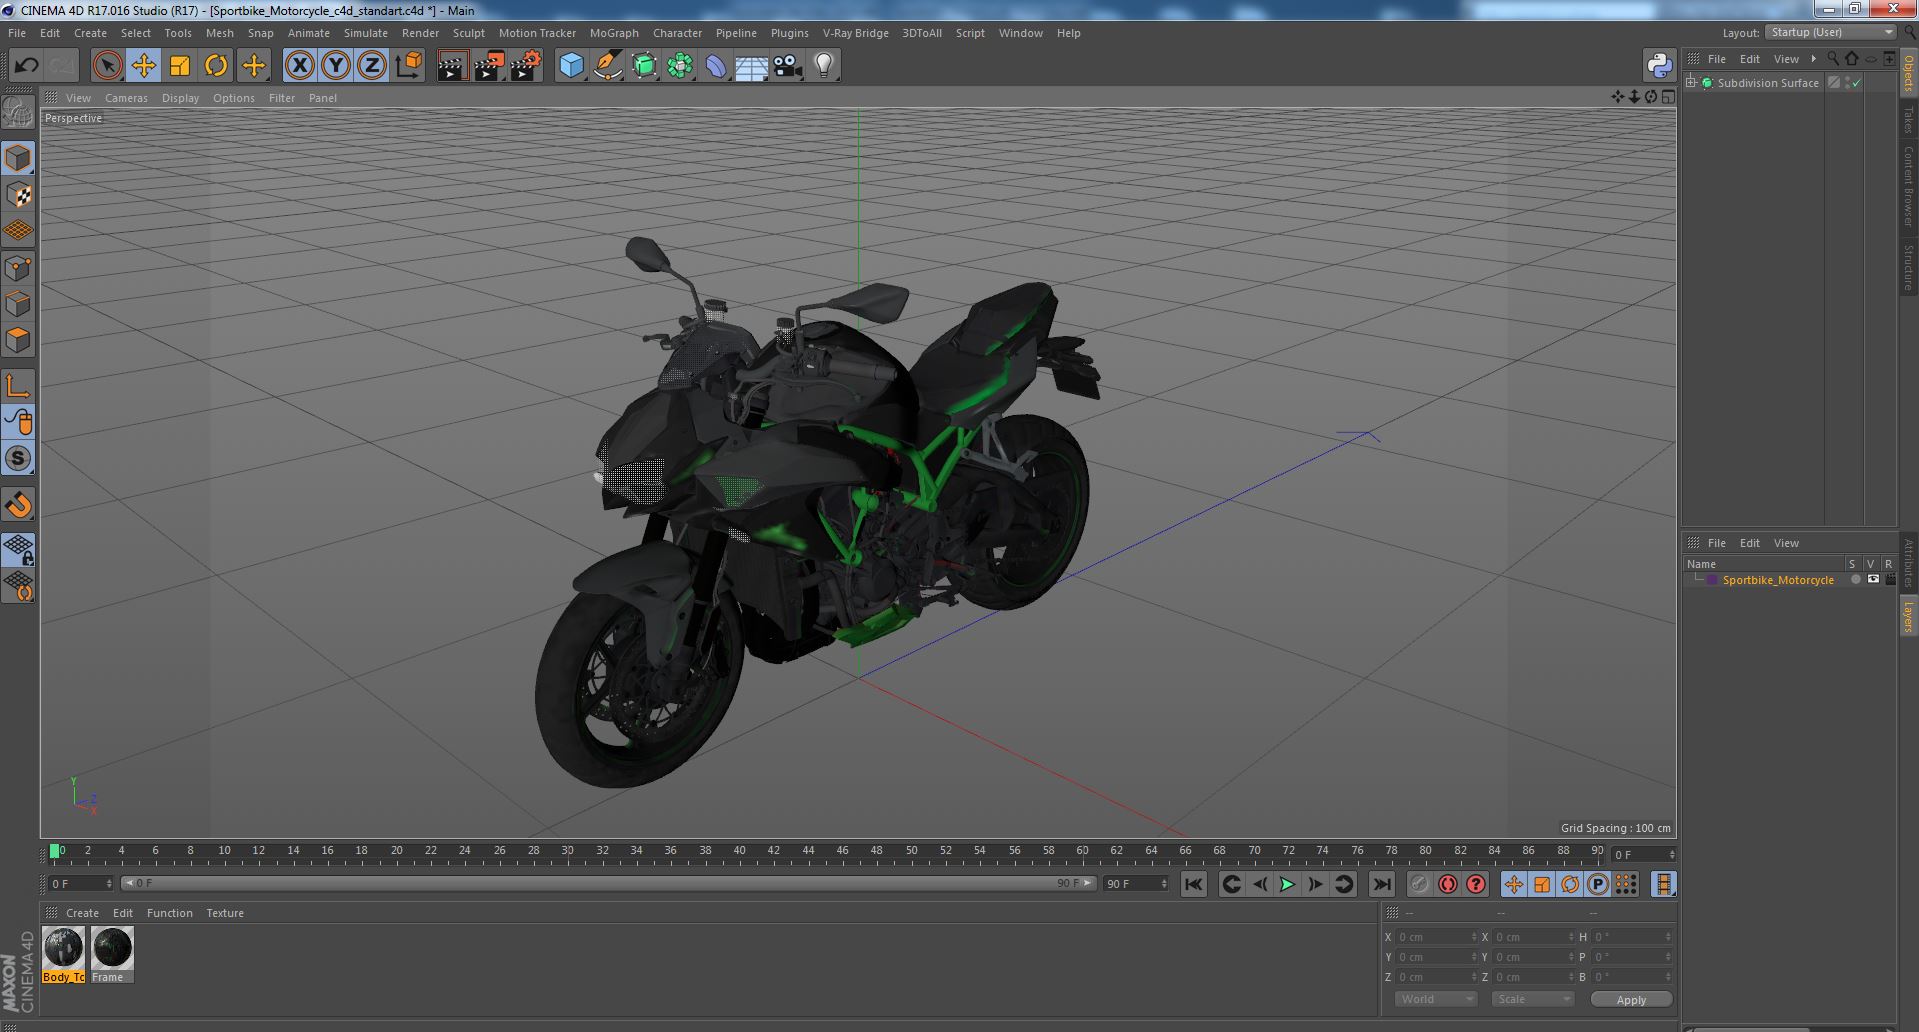Switch to Texture mode
Image resolution: width=1919 pixels, height=1032 pixels.
(x=18, y=195)
